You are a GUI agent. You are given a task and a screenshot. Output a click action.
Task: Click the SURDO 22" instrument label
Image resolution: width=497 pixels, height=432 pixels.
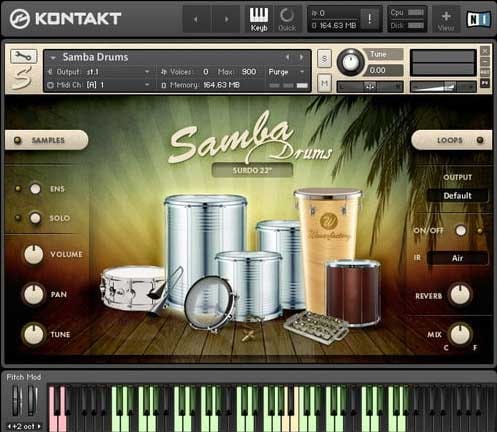[252, 171]
